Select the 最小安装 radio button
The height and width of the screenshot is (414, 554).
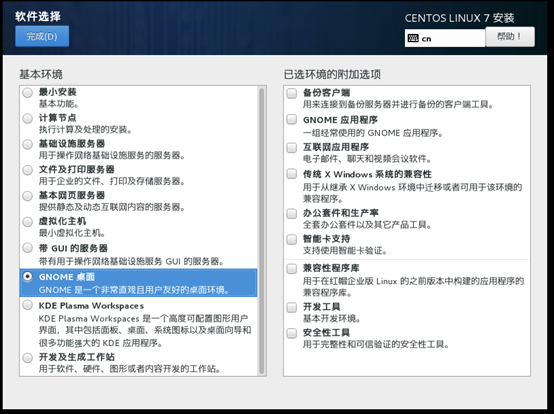tap(28, 93)
